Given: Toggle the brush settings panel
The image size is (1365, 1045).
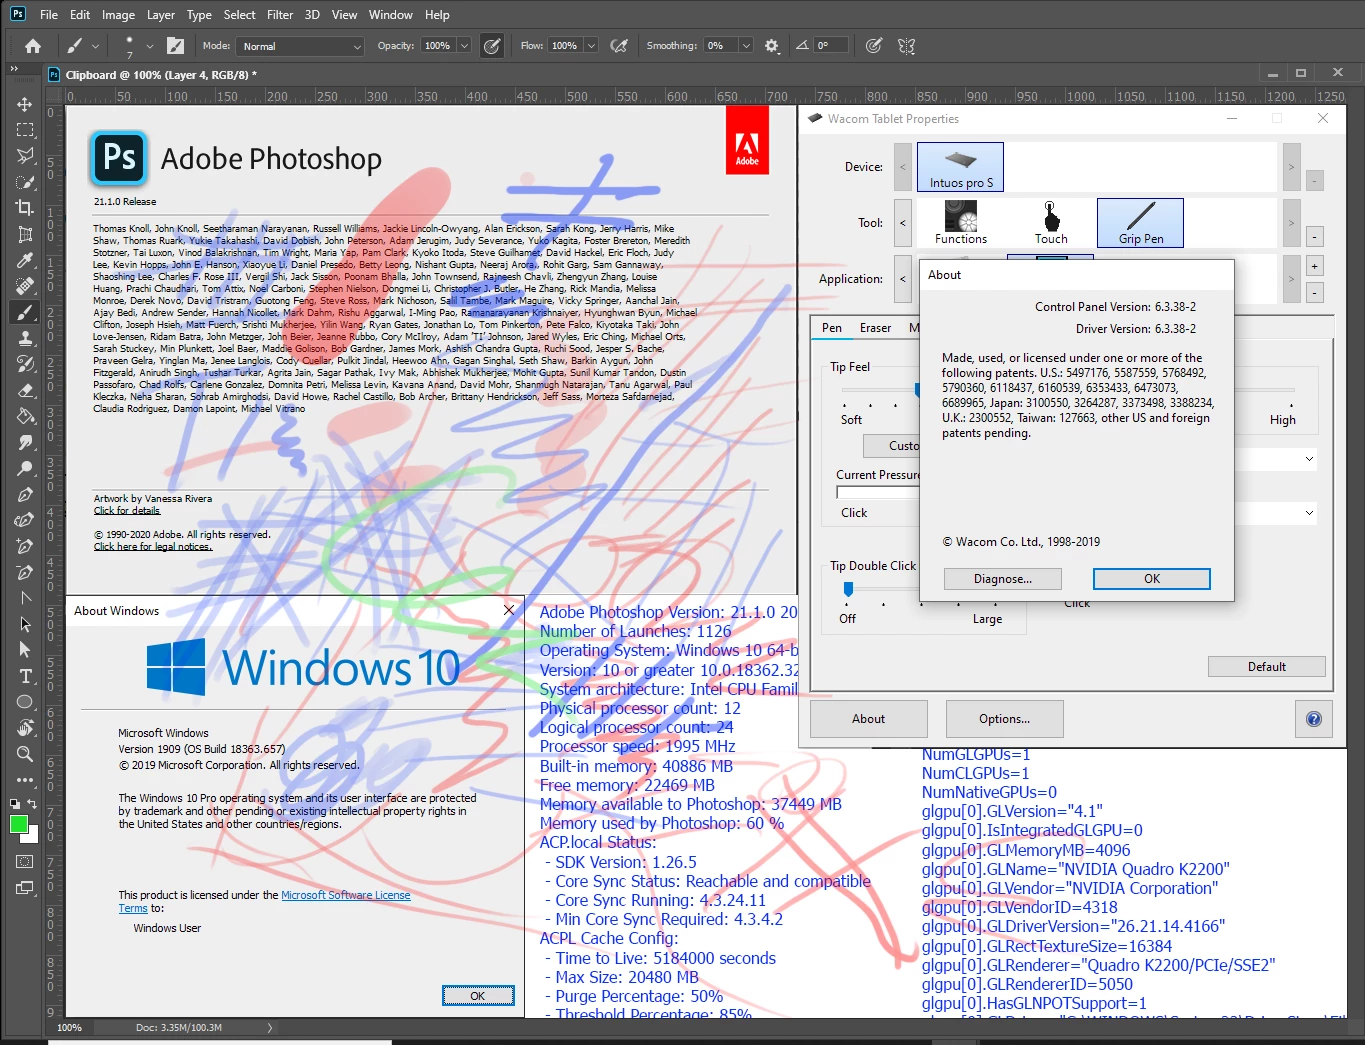Looking at the screenshot, I should [x=175, y=46].
